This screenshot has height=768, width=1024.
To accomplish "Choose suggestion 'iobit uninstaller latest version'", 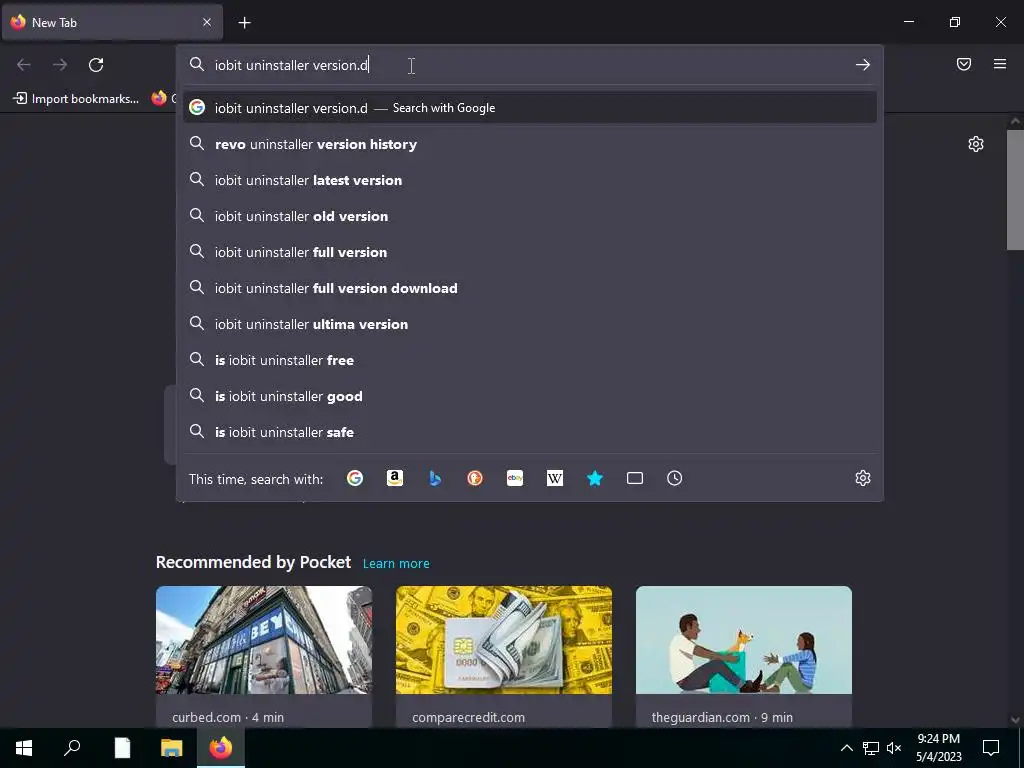I will [530, 180].
